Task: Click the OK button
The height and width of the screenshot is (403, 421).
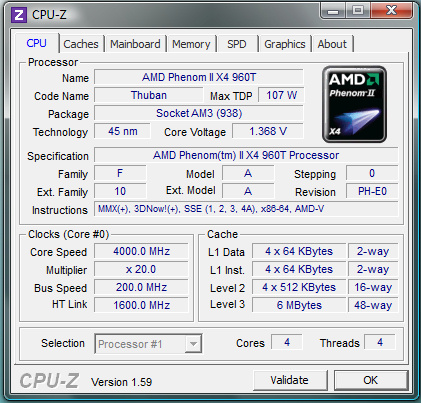Action: pos(371,380)
